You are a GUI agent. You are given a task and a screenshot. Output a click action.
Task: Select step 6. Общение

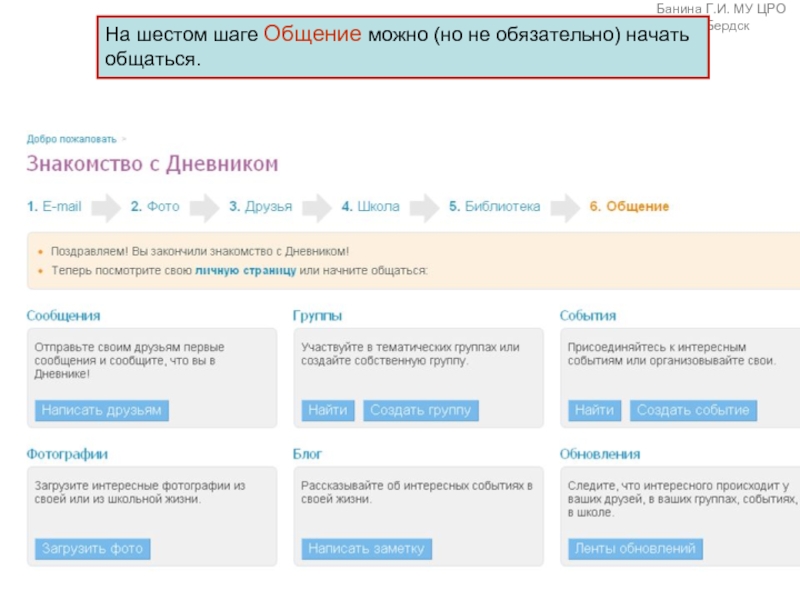[629, 207]
